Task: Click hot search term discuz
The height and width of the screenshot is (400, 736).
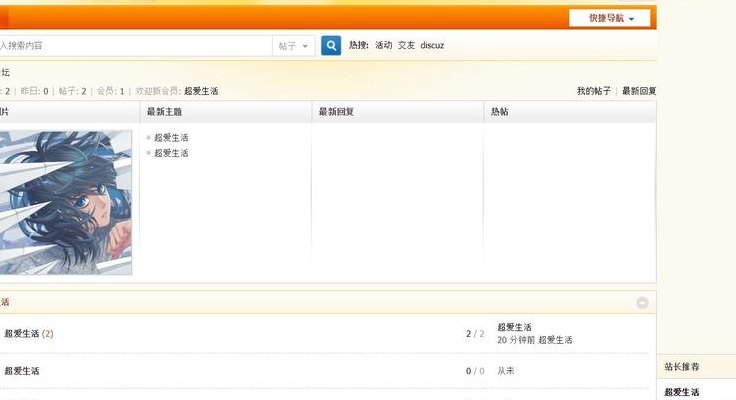Action: click(432, 45)
